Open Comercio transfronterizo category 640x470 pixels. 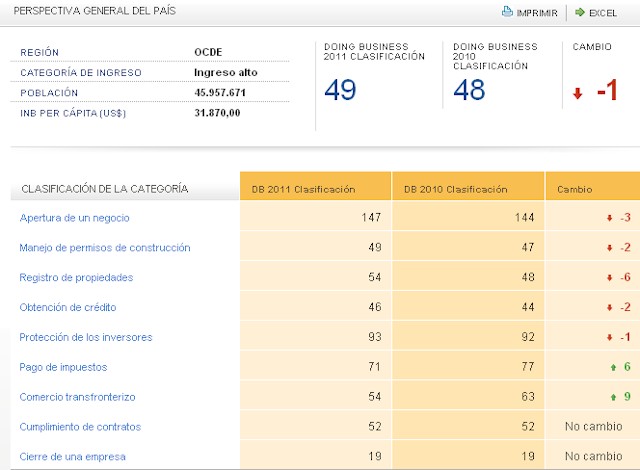(77, 398)
